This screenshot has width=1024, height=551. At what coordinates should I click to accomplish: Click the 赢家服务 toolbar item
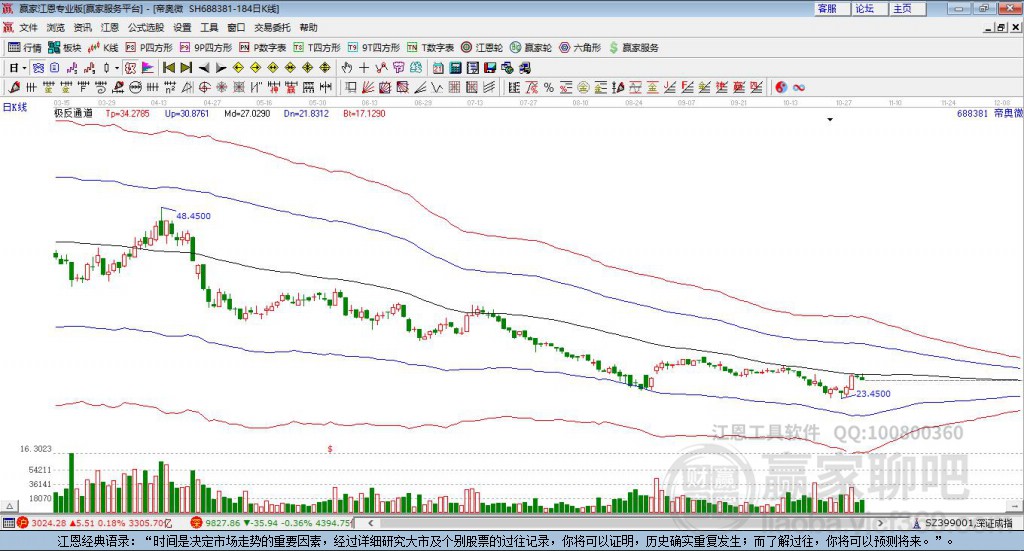(x=635, y=47)
